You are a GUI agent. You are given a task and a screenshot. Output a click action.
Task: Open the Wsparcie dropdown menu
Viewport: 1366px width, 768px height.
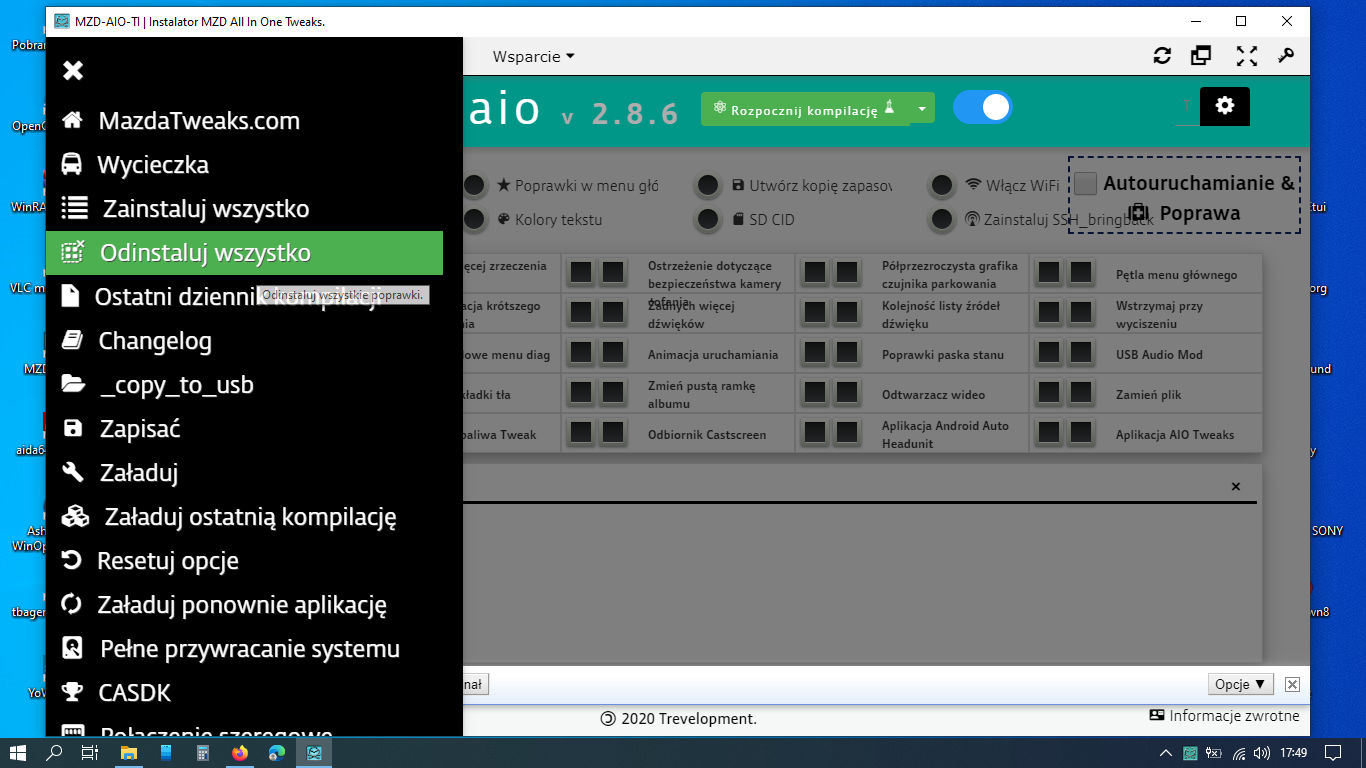click(533, 57)
